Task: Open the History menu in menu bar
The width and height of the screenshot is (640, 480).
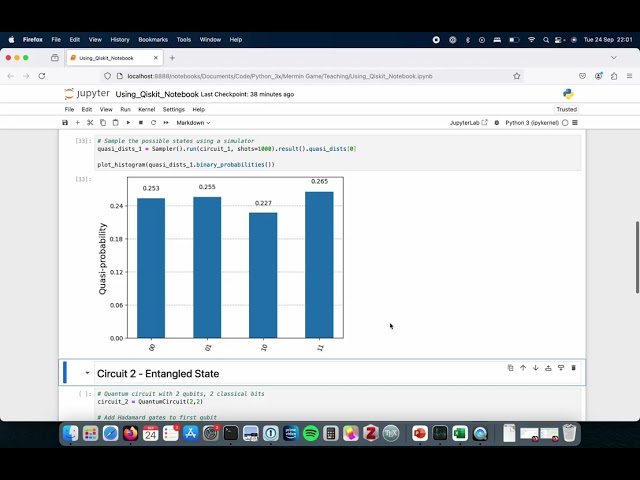Action: (x=120, y=40)
